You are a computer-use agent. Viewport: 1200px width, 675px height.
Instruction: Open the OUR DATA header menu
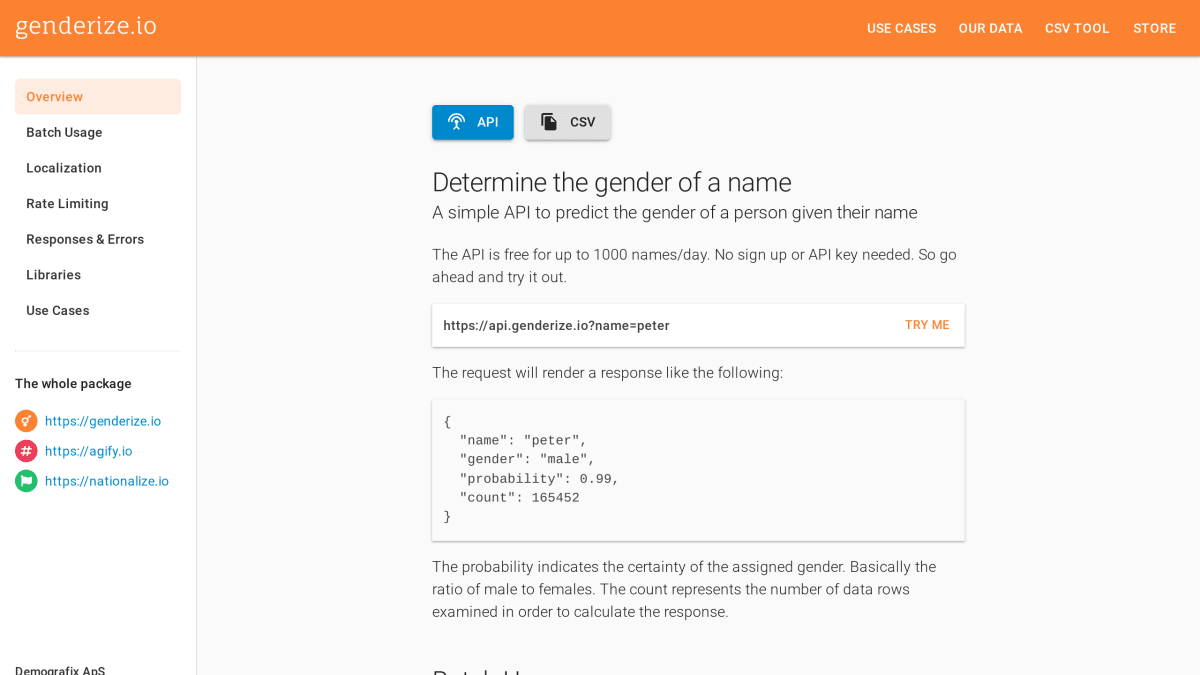click(990, 28)
